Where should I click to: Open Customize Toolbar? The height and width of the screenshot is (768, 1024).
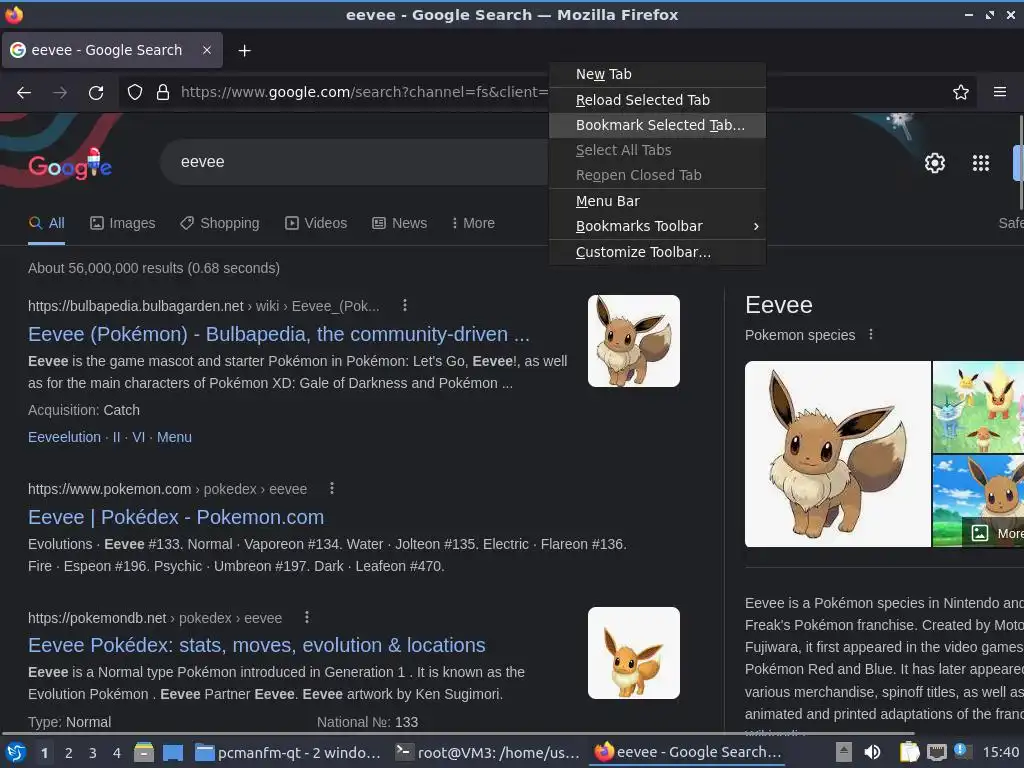click(x=658, y=252)
